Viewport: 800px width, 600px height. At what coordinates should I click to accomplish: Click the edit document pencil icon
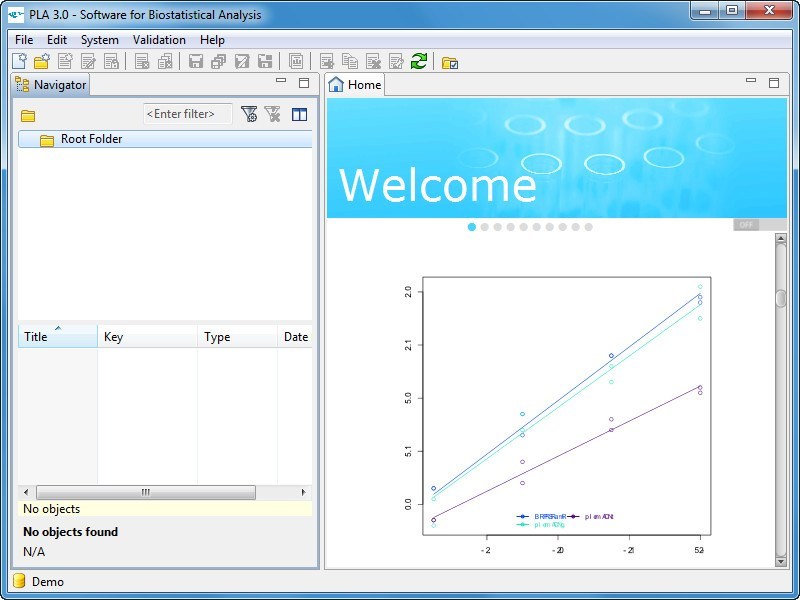click(x=88, y=61)
